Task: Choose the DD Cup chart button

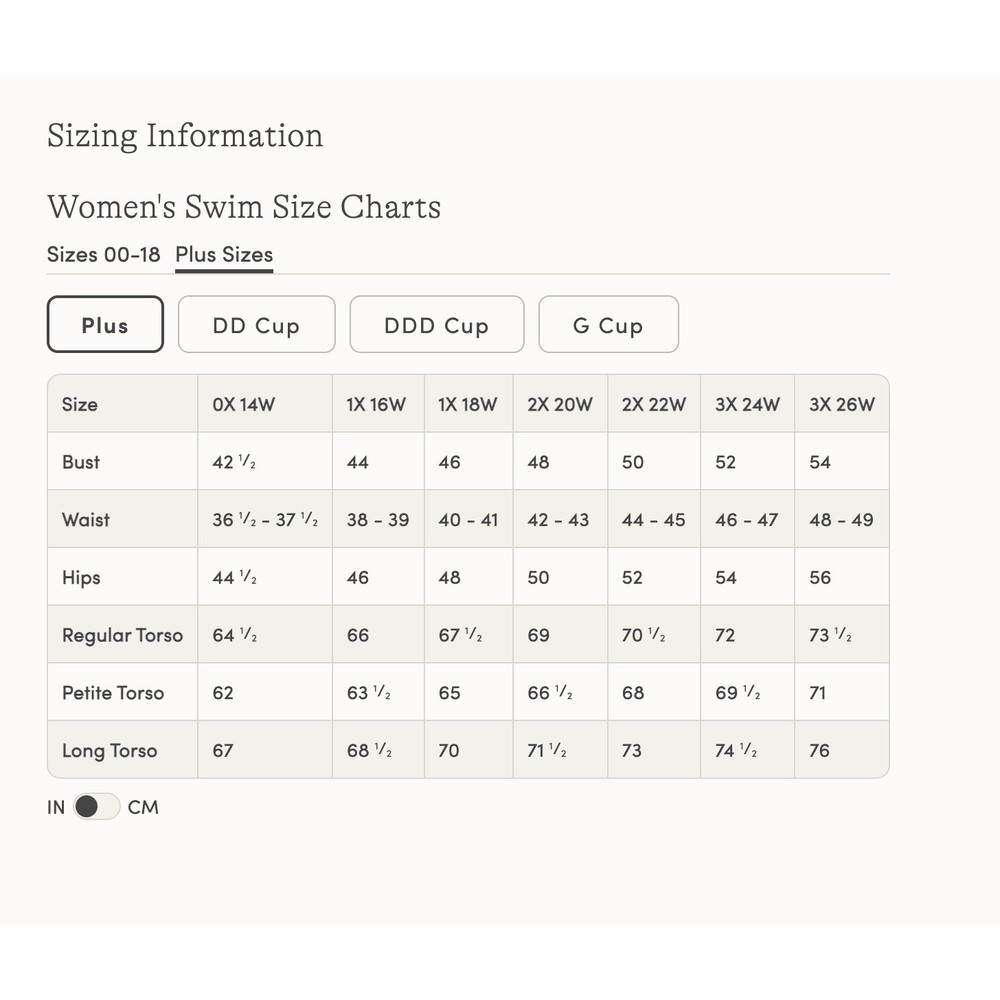Action: pyautogui.click(x=256, y=325)
